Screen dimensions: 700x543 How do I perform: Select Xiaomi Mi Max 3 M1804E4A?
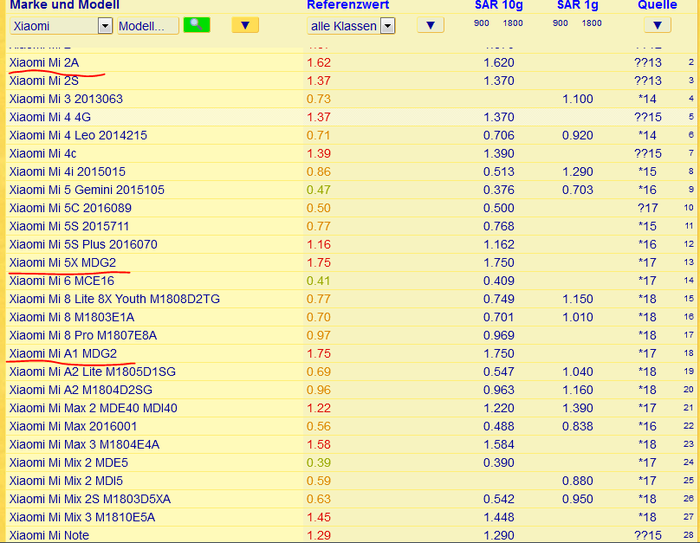[84, 444]
